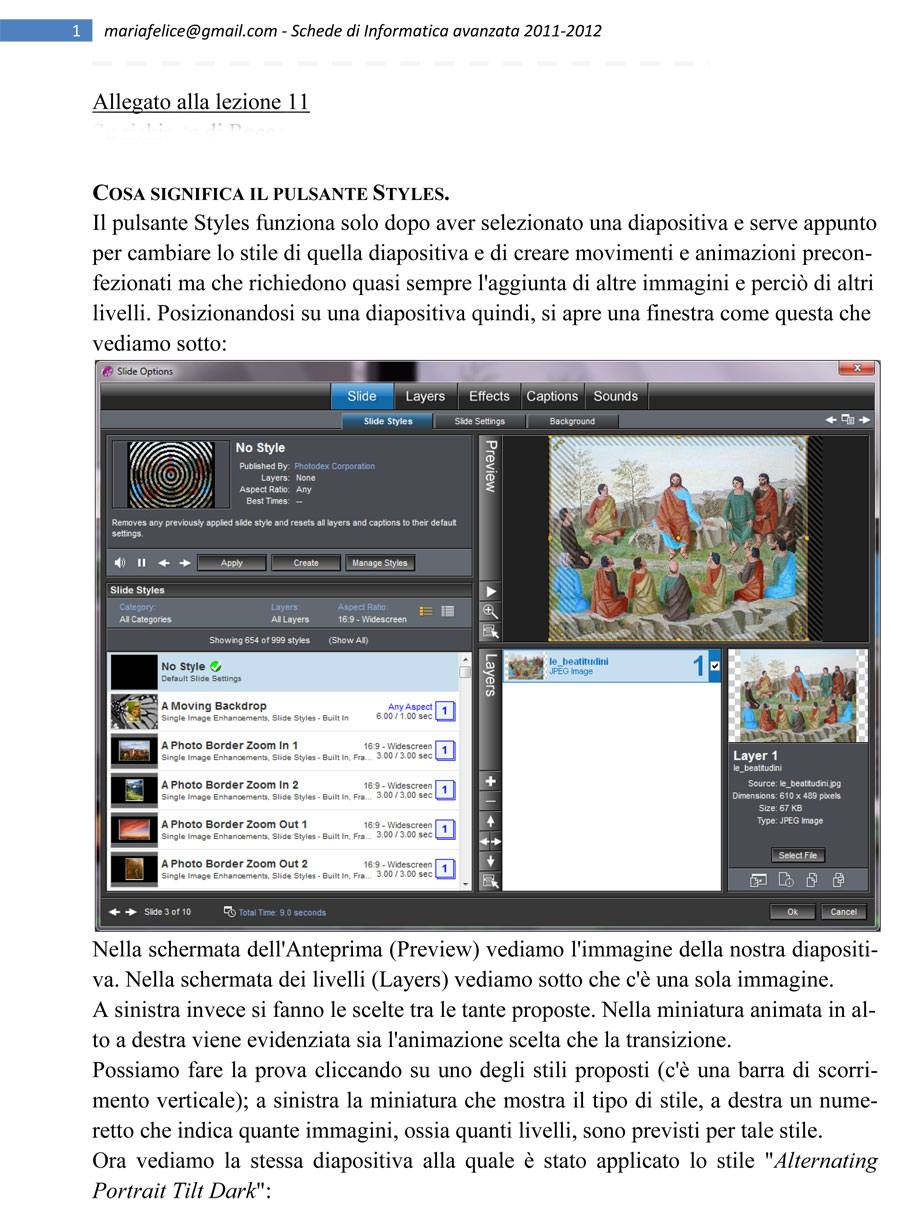Pause the style preview animation
The height and width of the screenshot is (1218, 900).
[142, 563]
